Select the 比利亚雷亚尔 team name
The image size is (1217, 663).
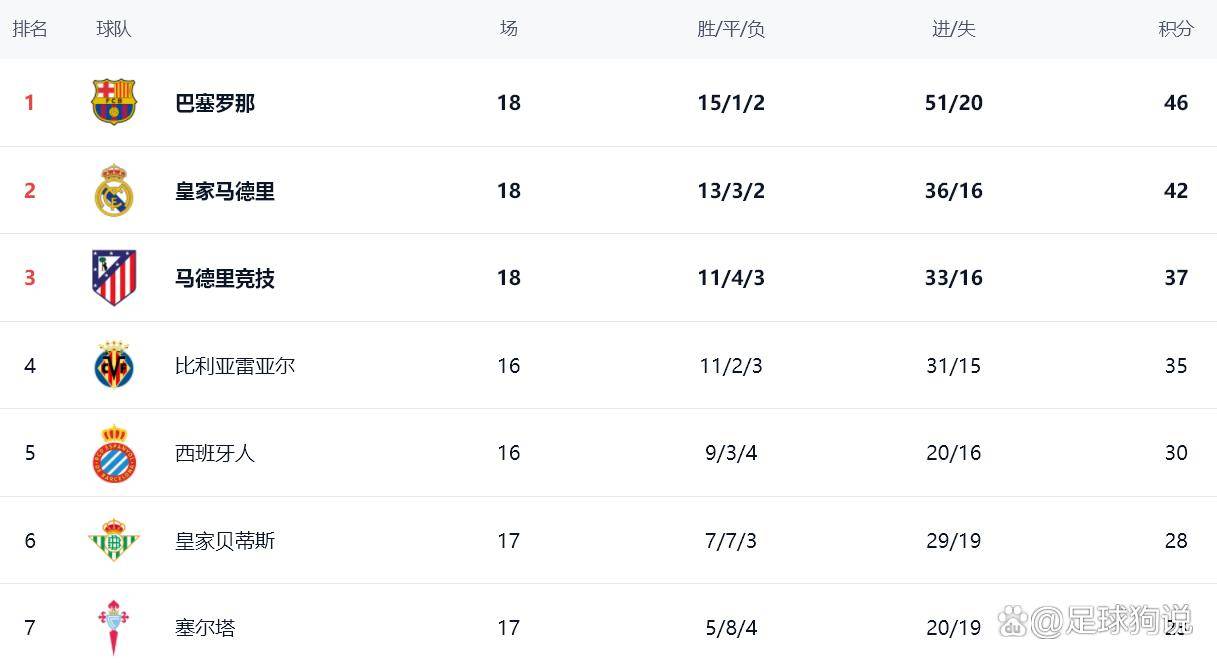click(235, 366)
